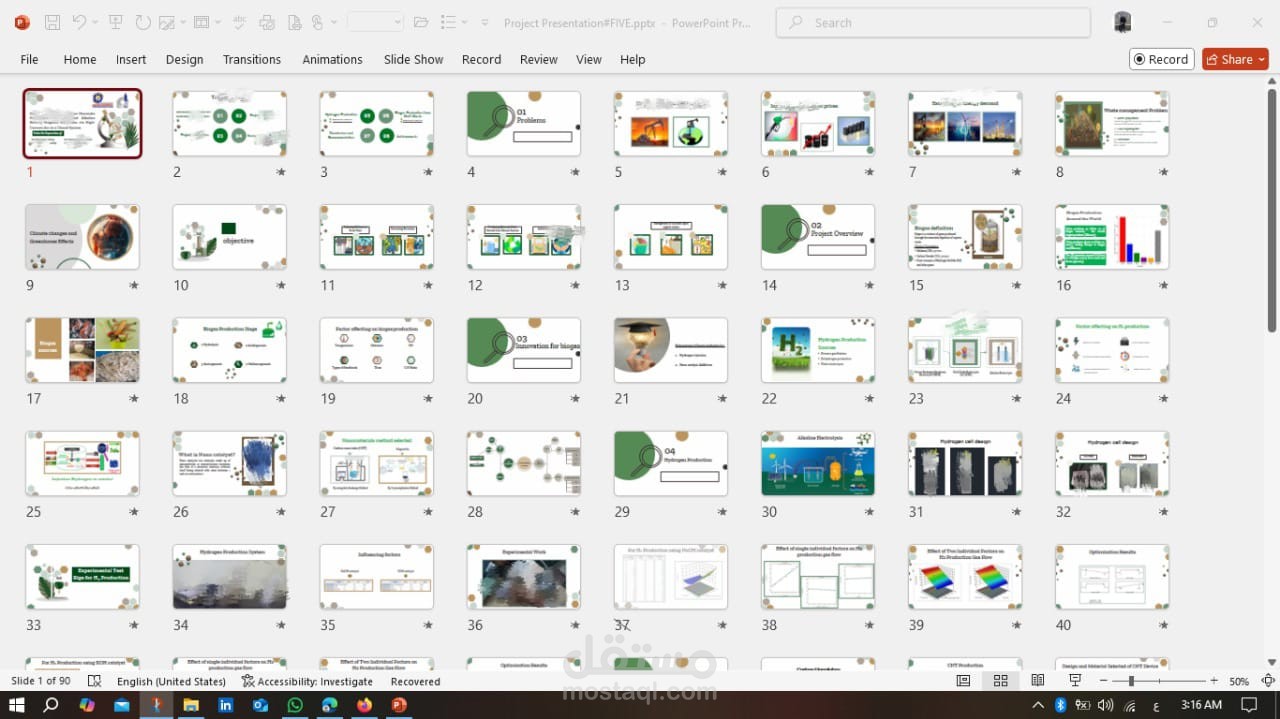Open the Undo history dropdown arrow
1280x719 pixels.
point(95,22)
